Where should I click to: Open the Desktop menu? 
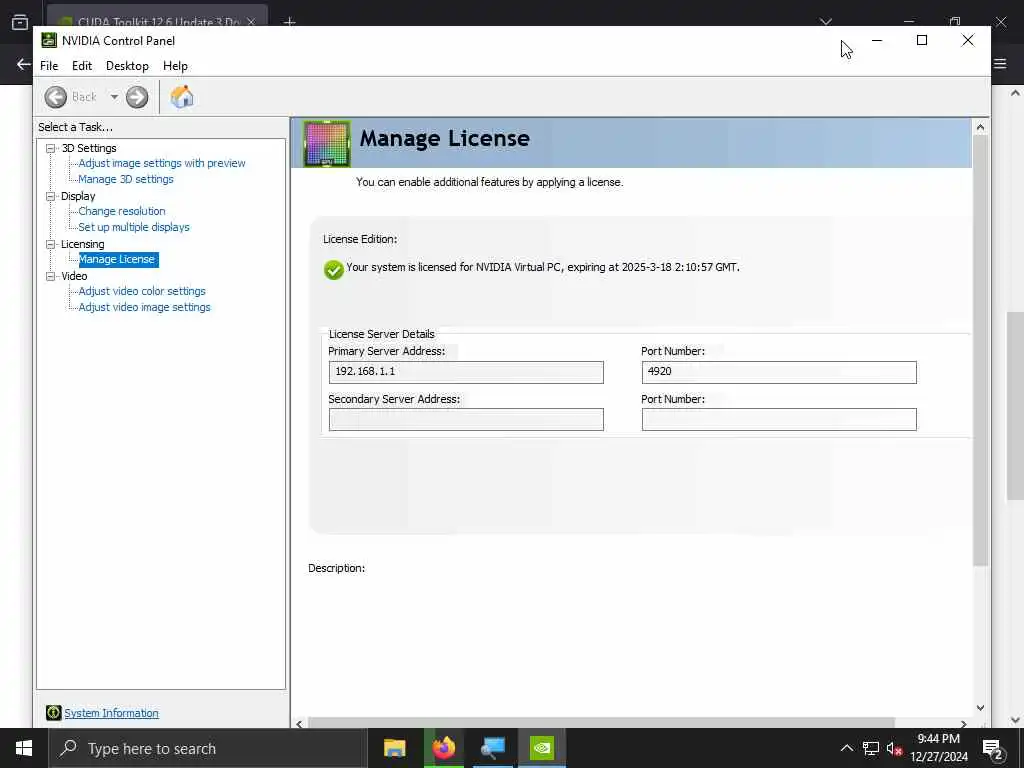point(127,66)
